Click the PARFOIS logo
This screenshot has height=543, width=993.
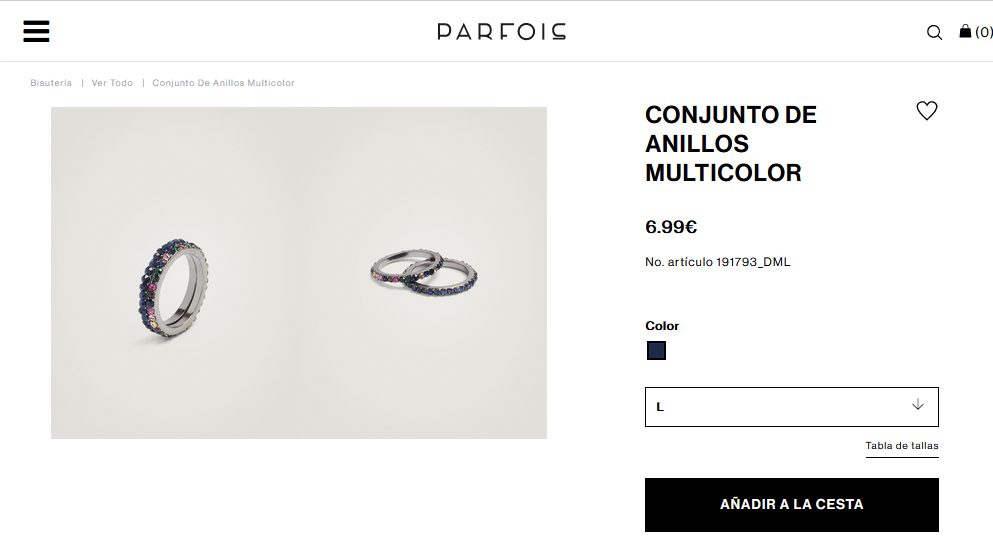[x=502, y=32]
